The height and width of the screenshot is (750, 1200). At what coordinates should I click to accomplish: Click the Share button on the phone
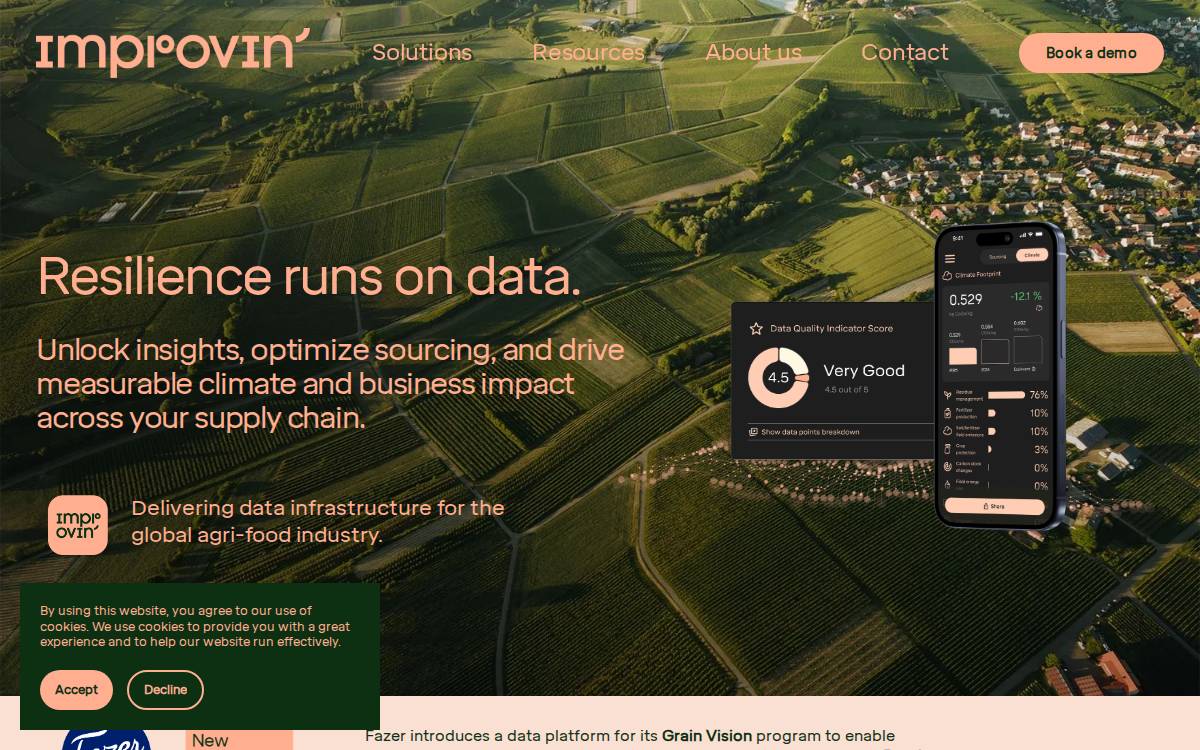tap(994, 506)
